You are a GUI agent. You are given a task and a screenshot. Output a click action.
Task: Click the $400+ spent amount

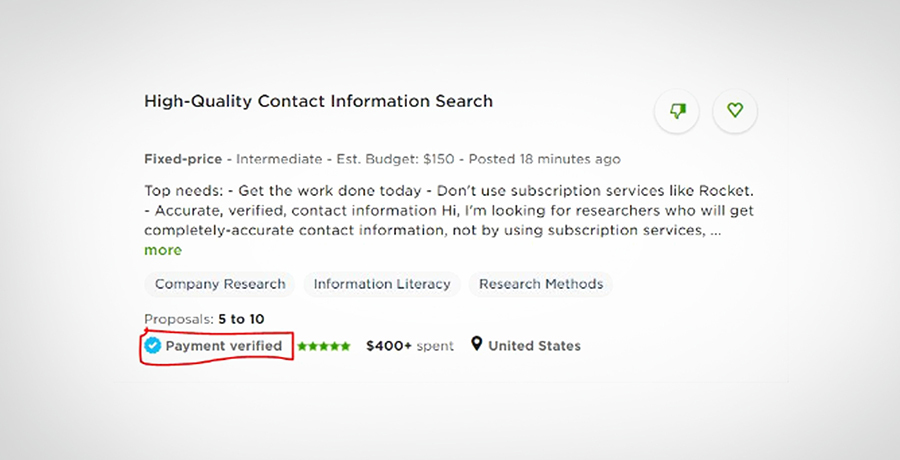410,346
